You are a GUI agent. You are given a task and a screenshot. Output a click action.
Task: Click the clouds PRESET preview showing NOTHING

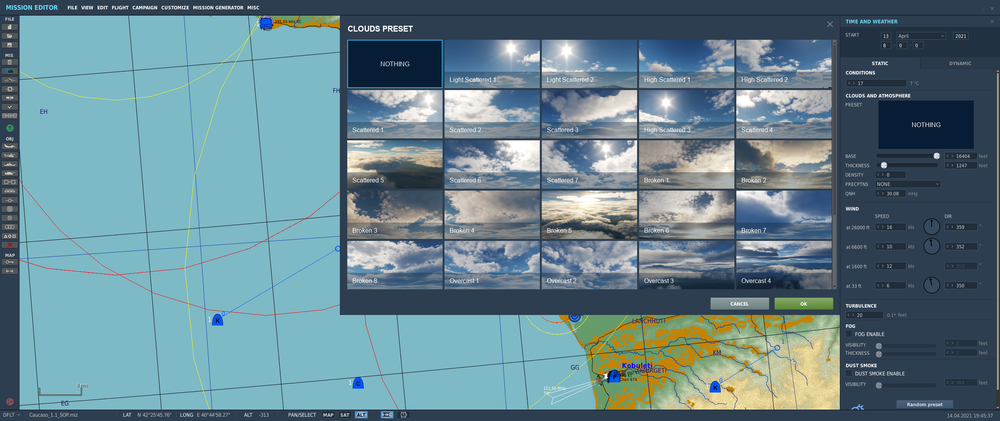click(925, 124)
